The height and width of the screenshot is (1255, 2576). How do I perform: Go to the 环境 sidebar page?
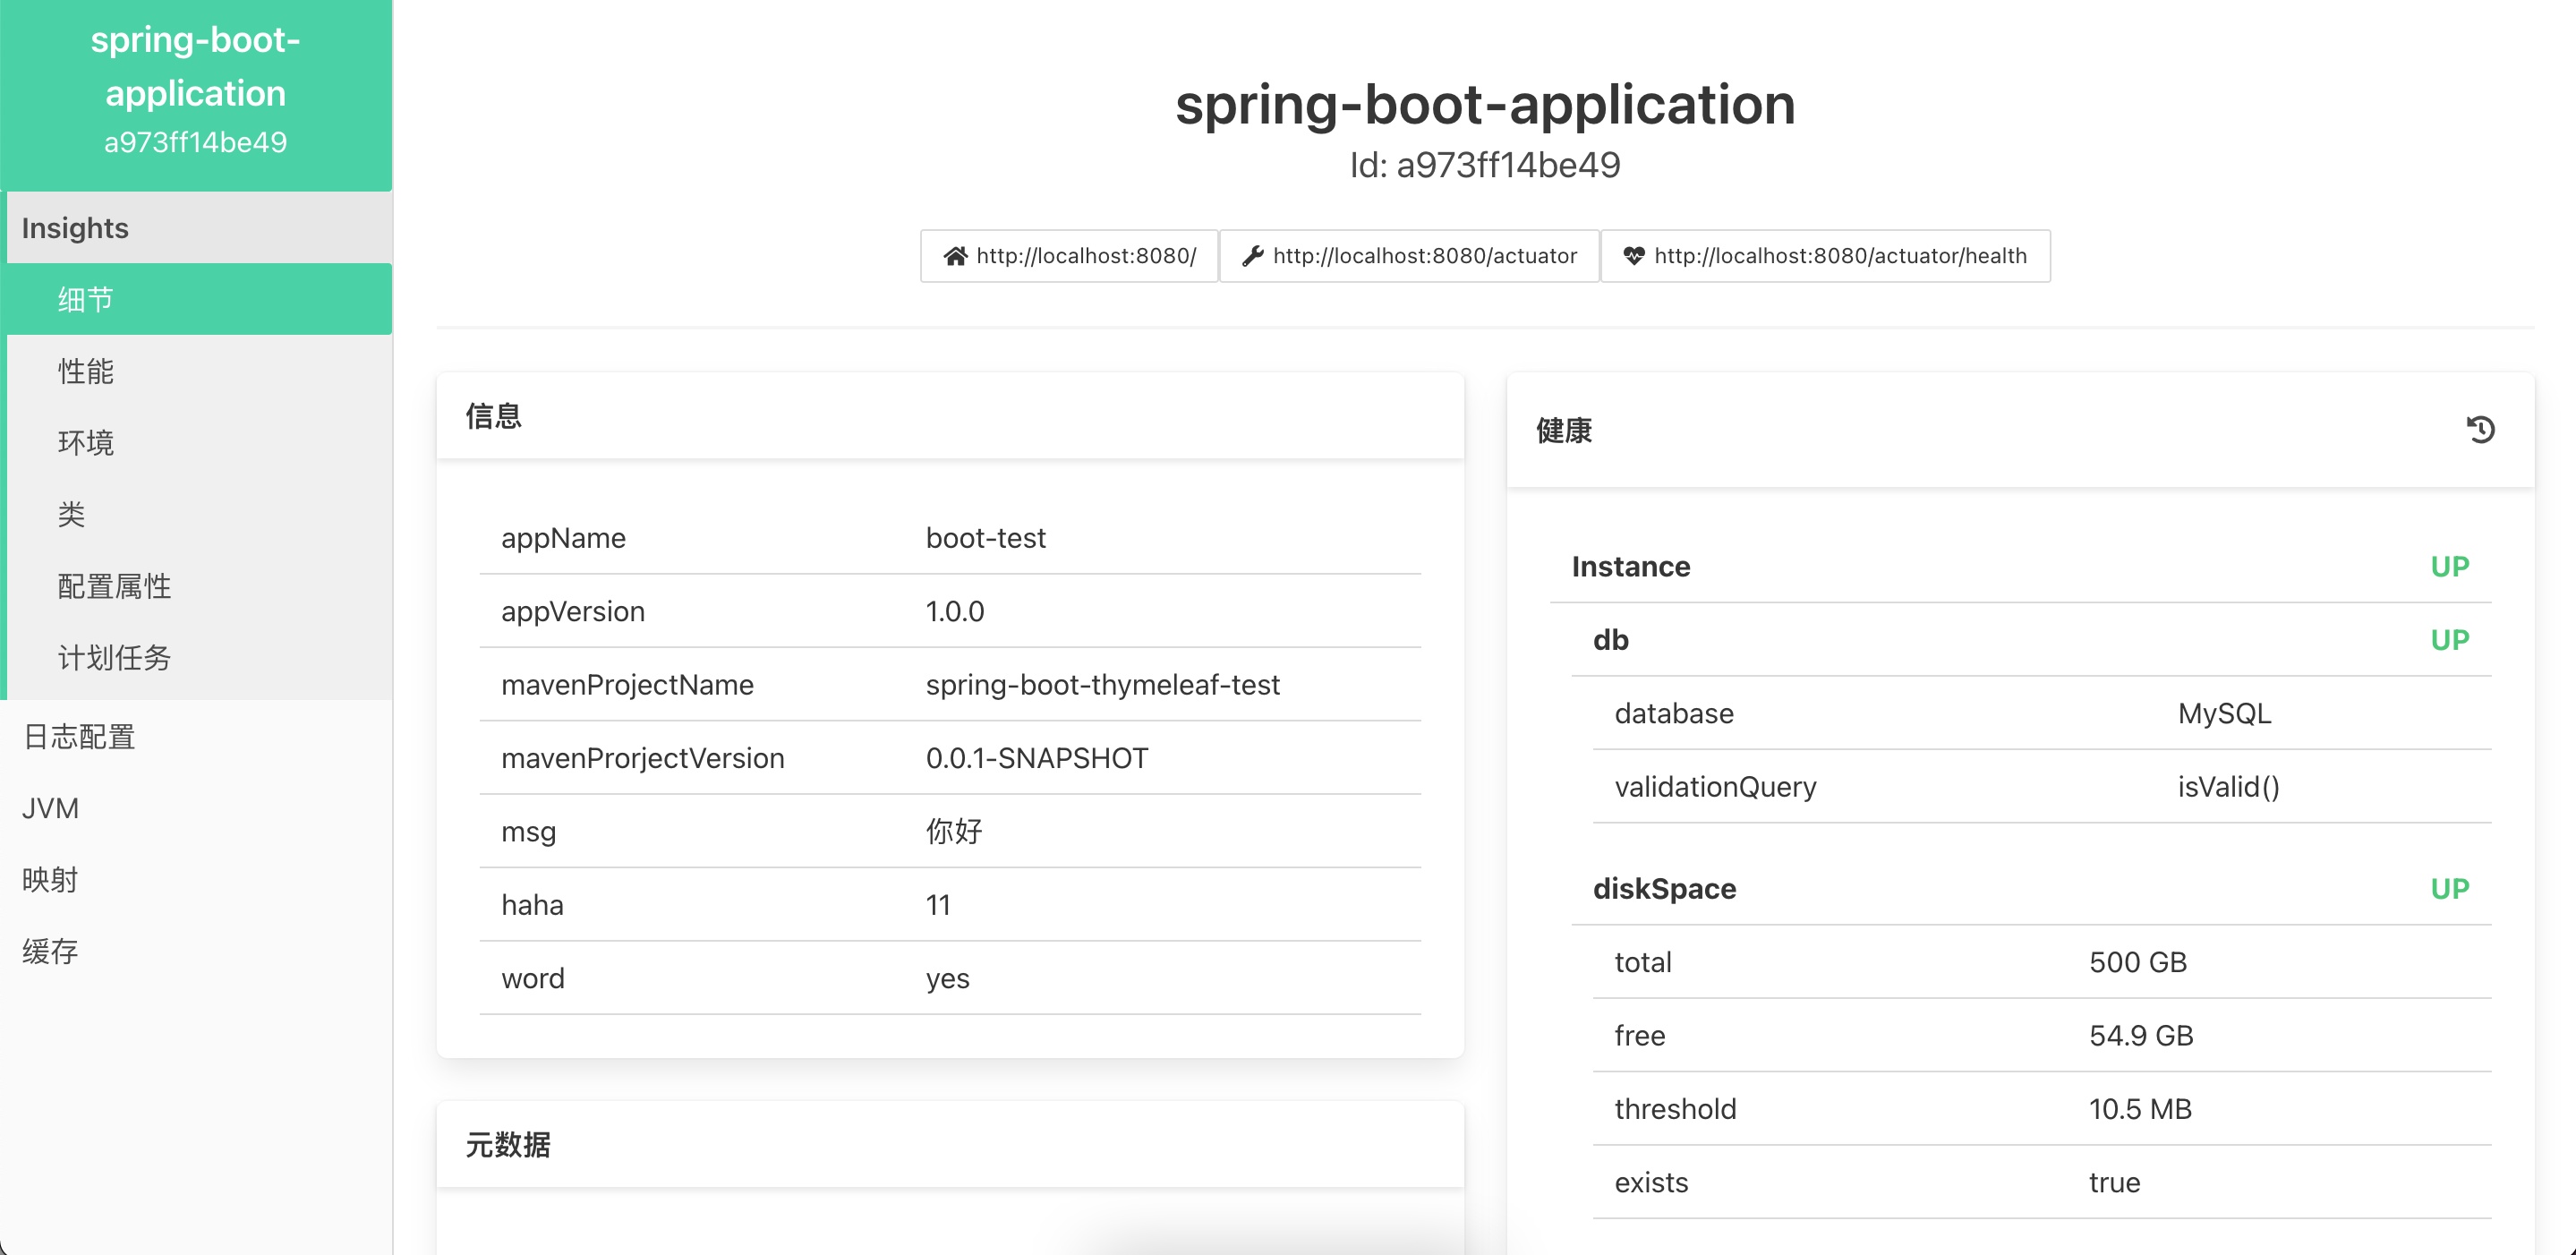pos(86,443)
